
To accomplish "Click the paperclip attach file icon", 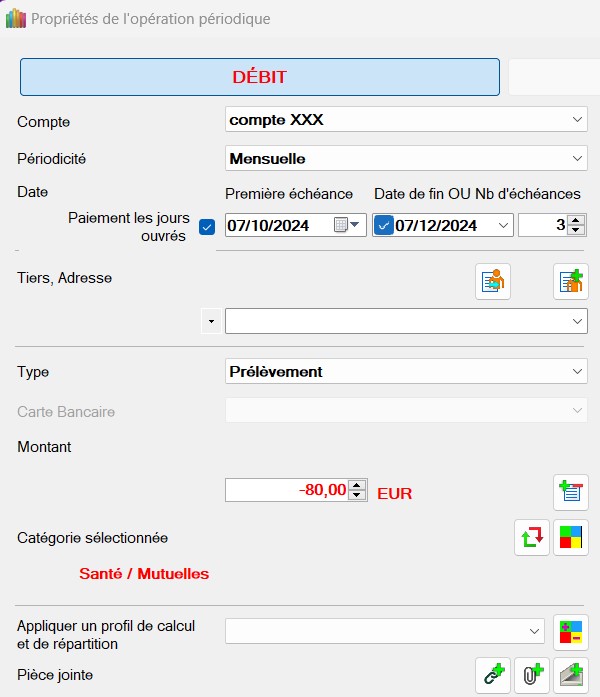I will 531,675.
